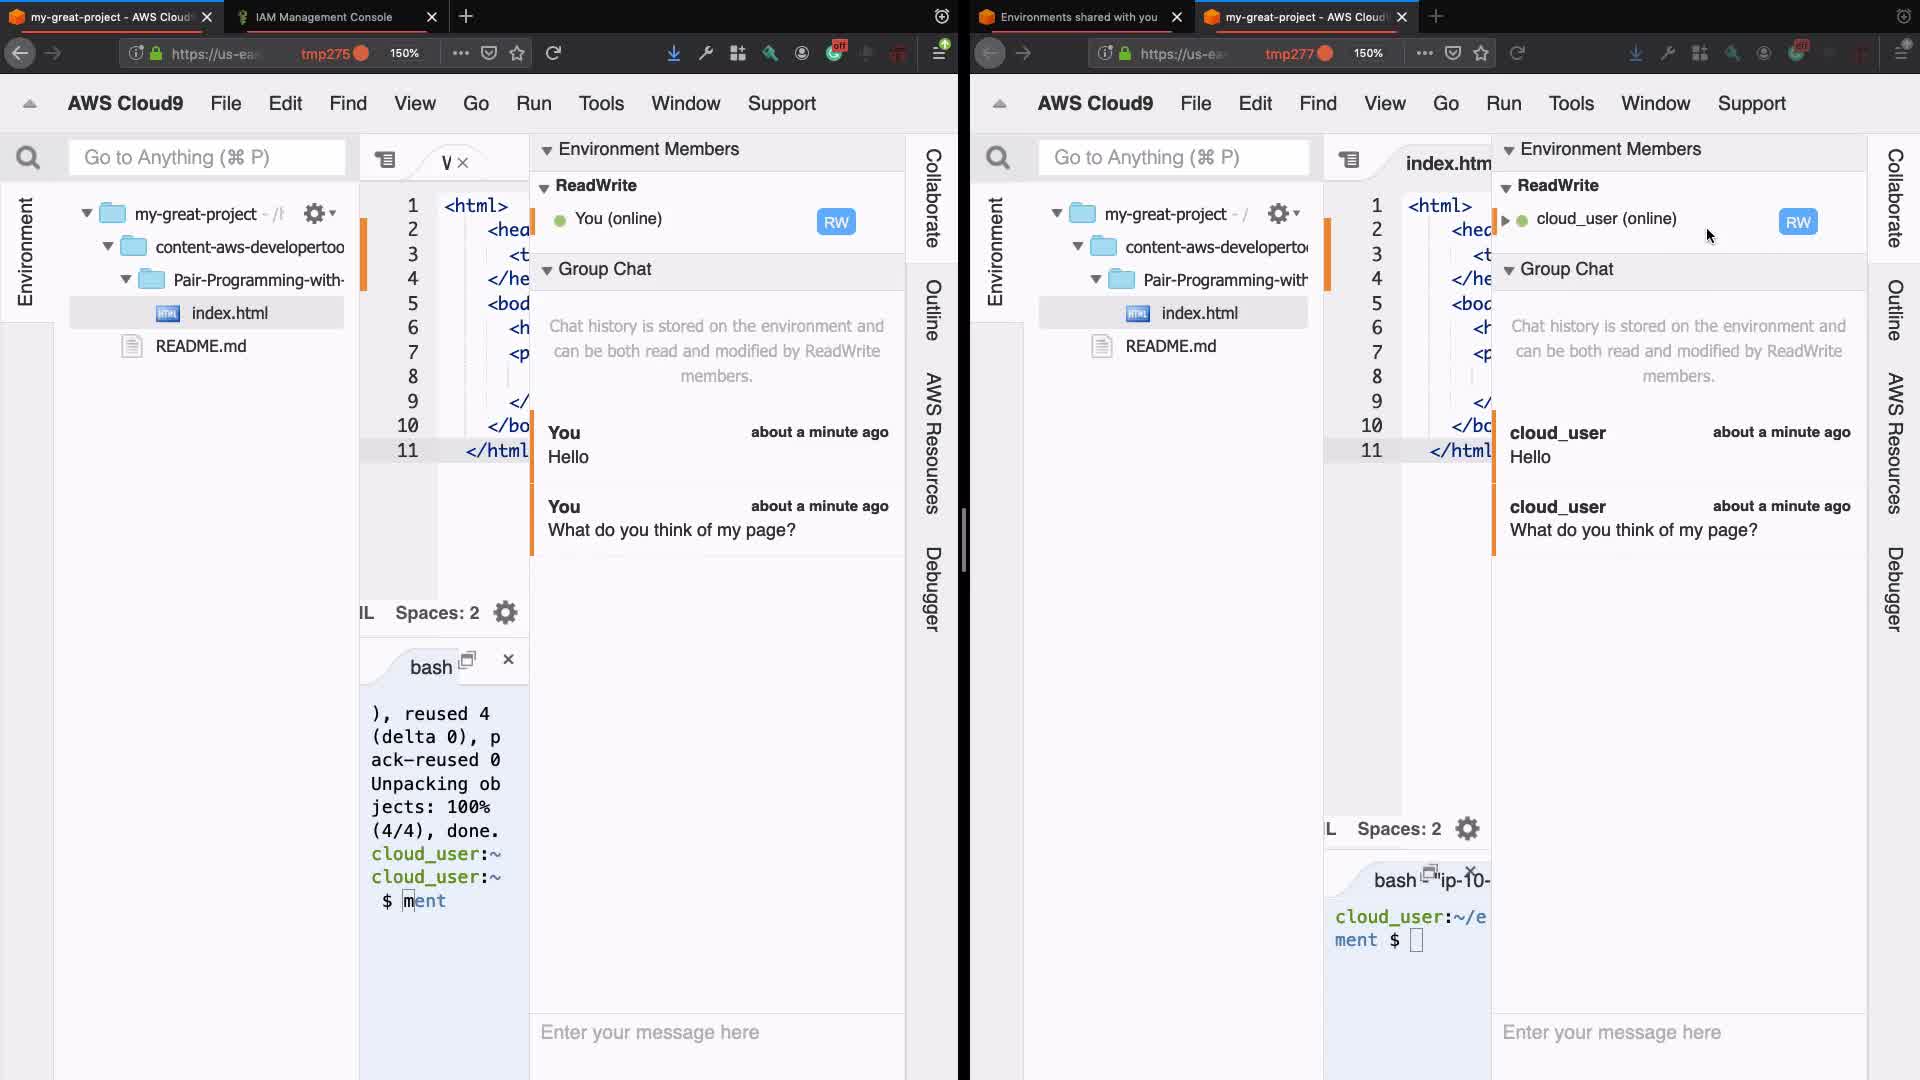
Task: Switch to IAM Management Console tab
Action: tap(324, 17)
